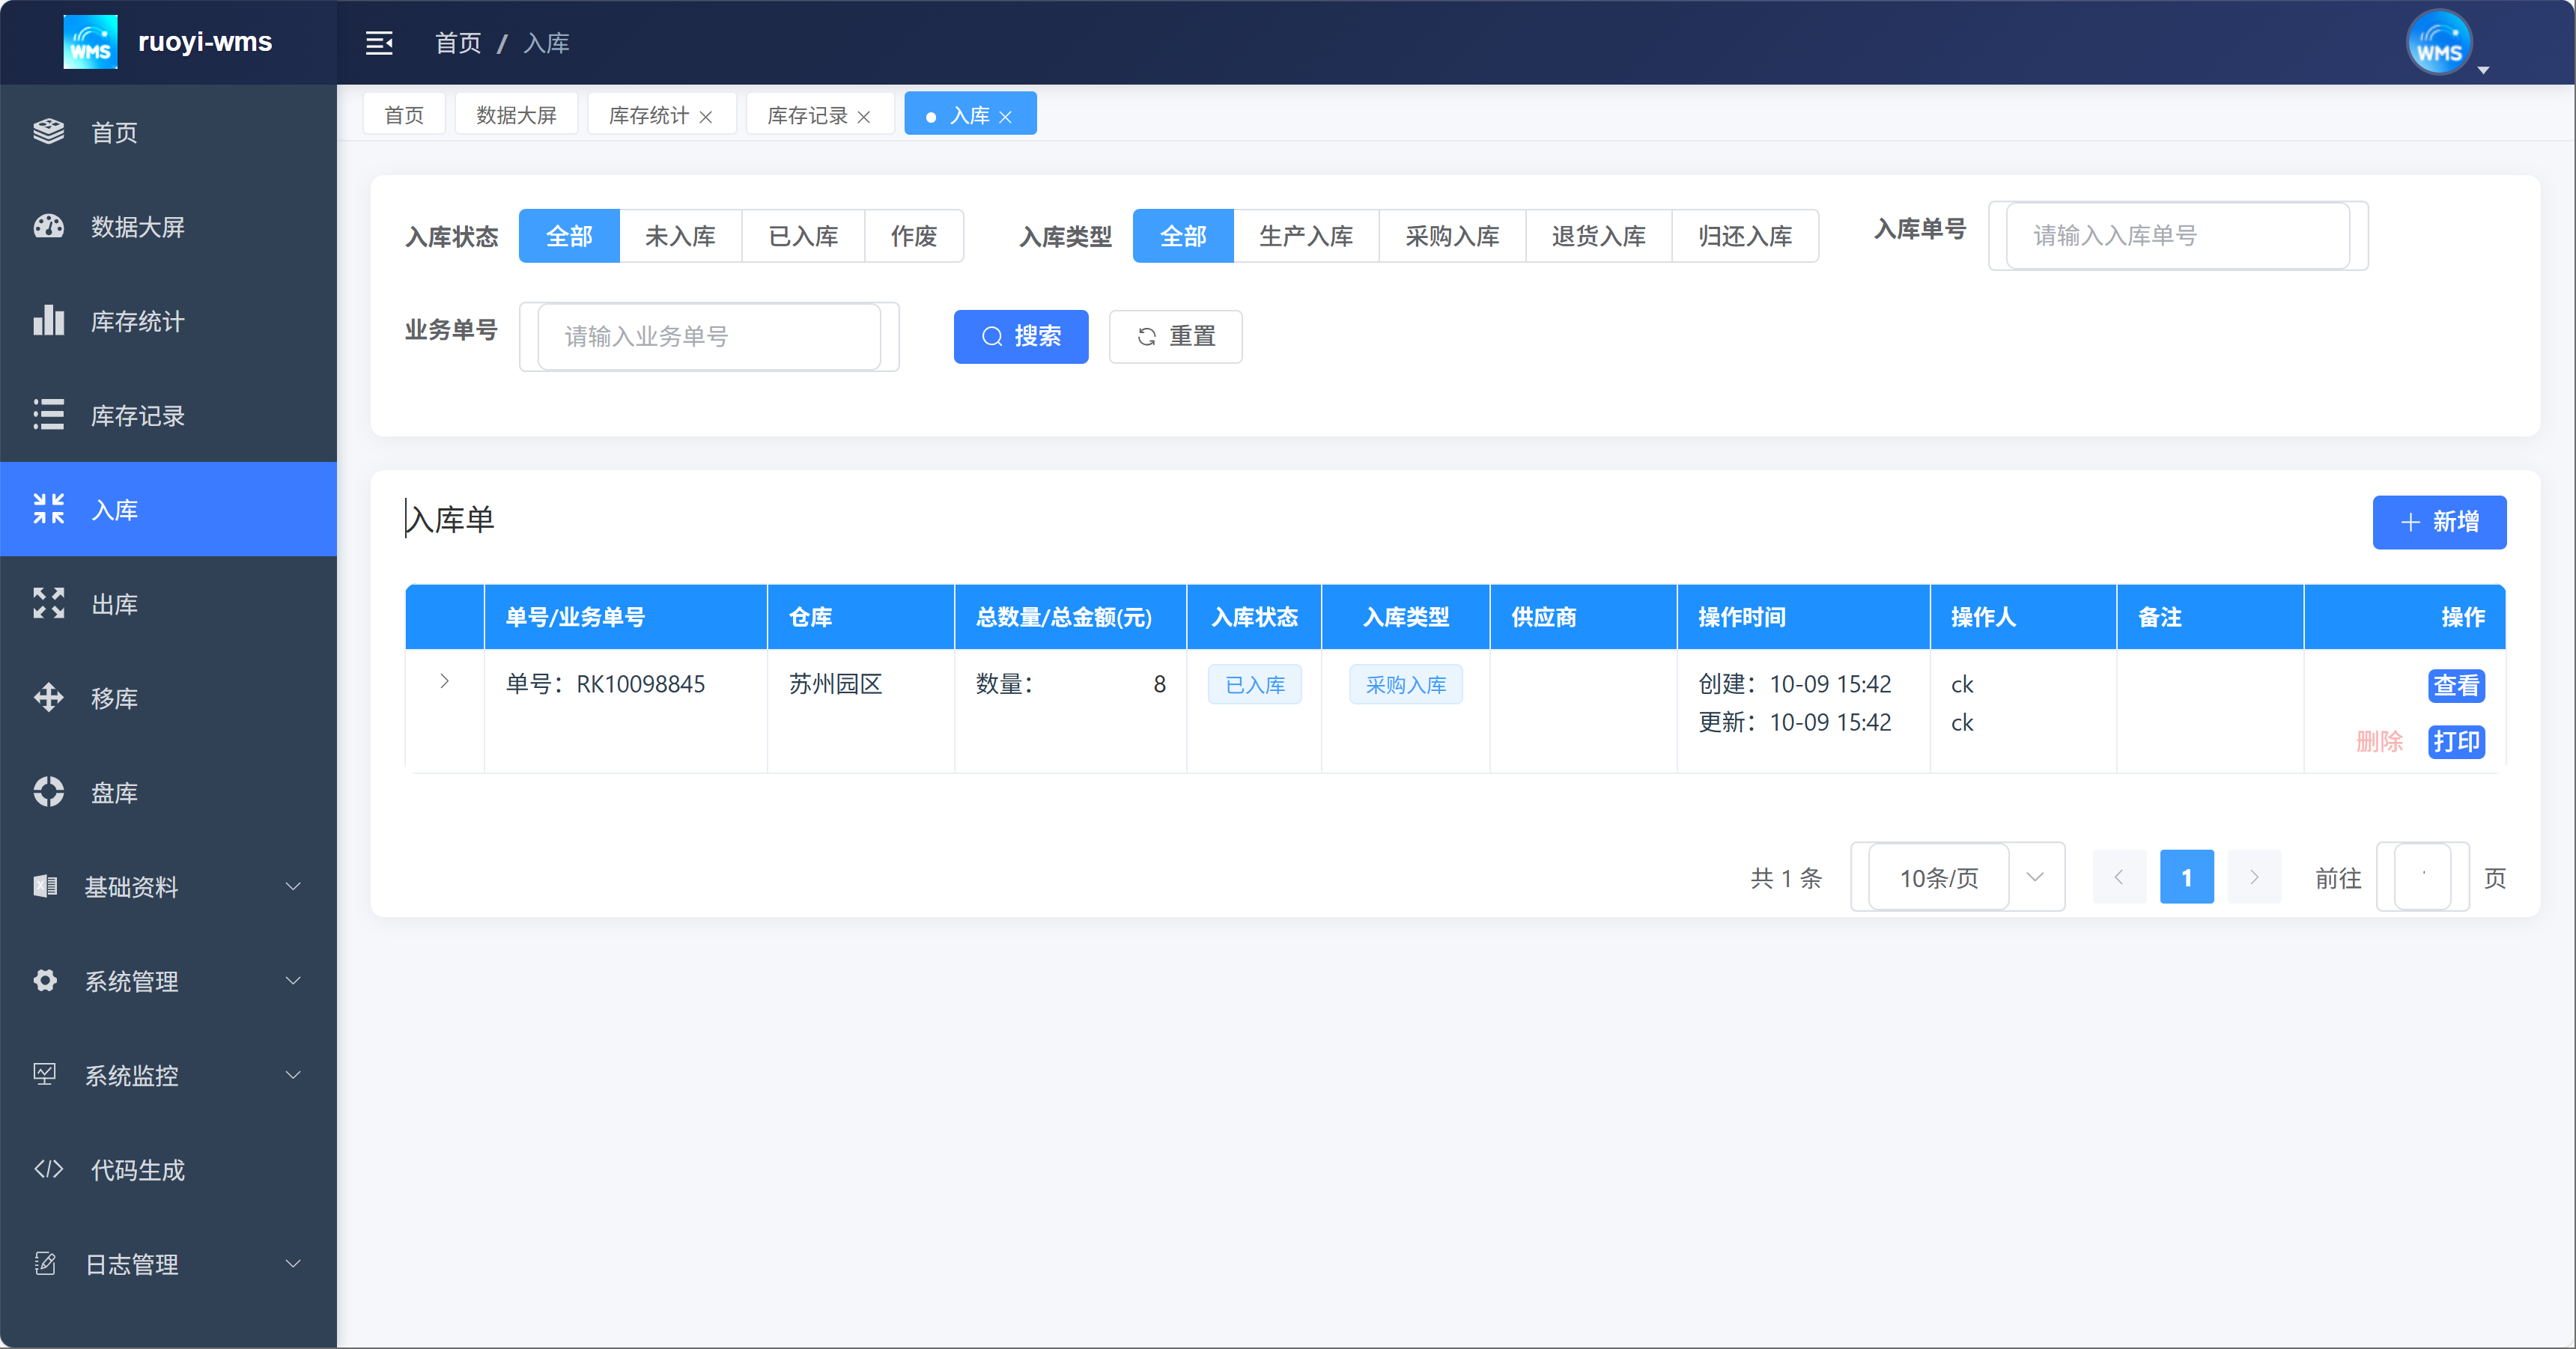Click the 代码生成 code brackets icon
This screenshot has width=2576, height=1349.
click(x=48, y=1169)
